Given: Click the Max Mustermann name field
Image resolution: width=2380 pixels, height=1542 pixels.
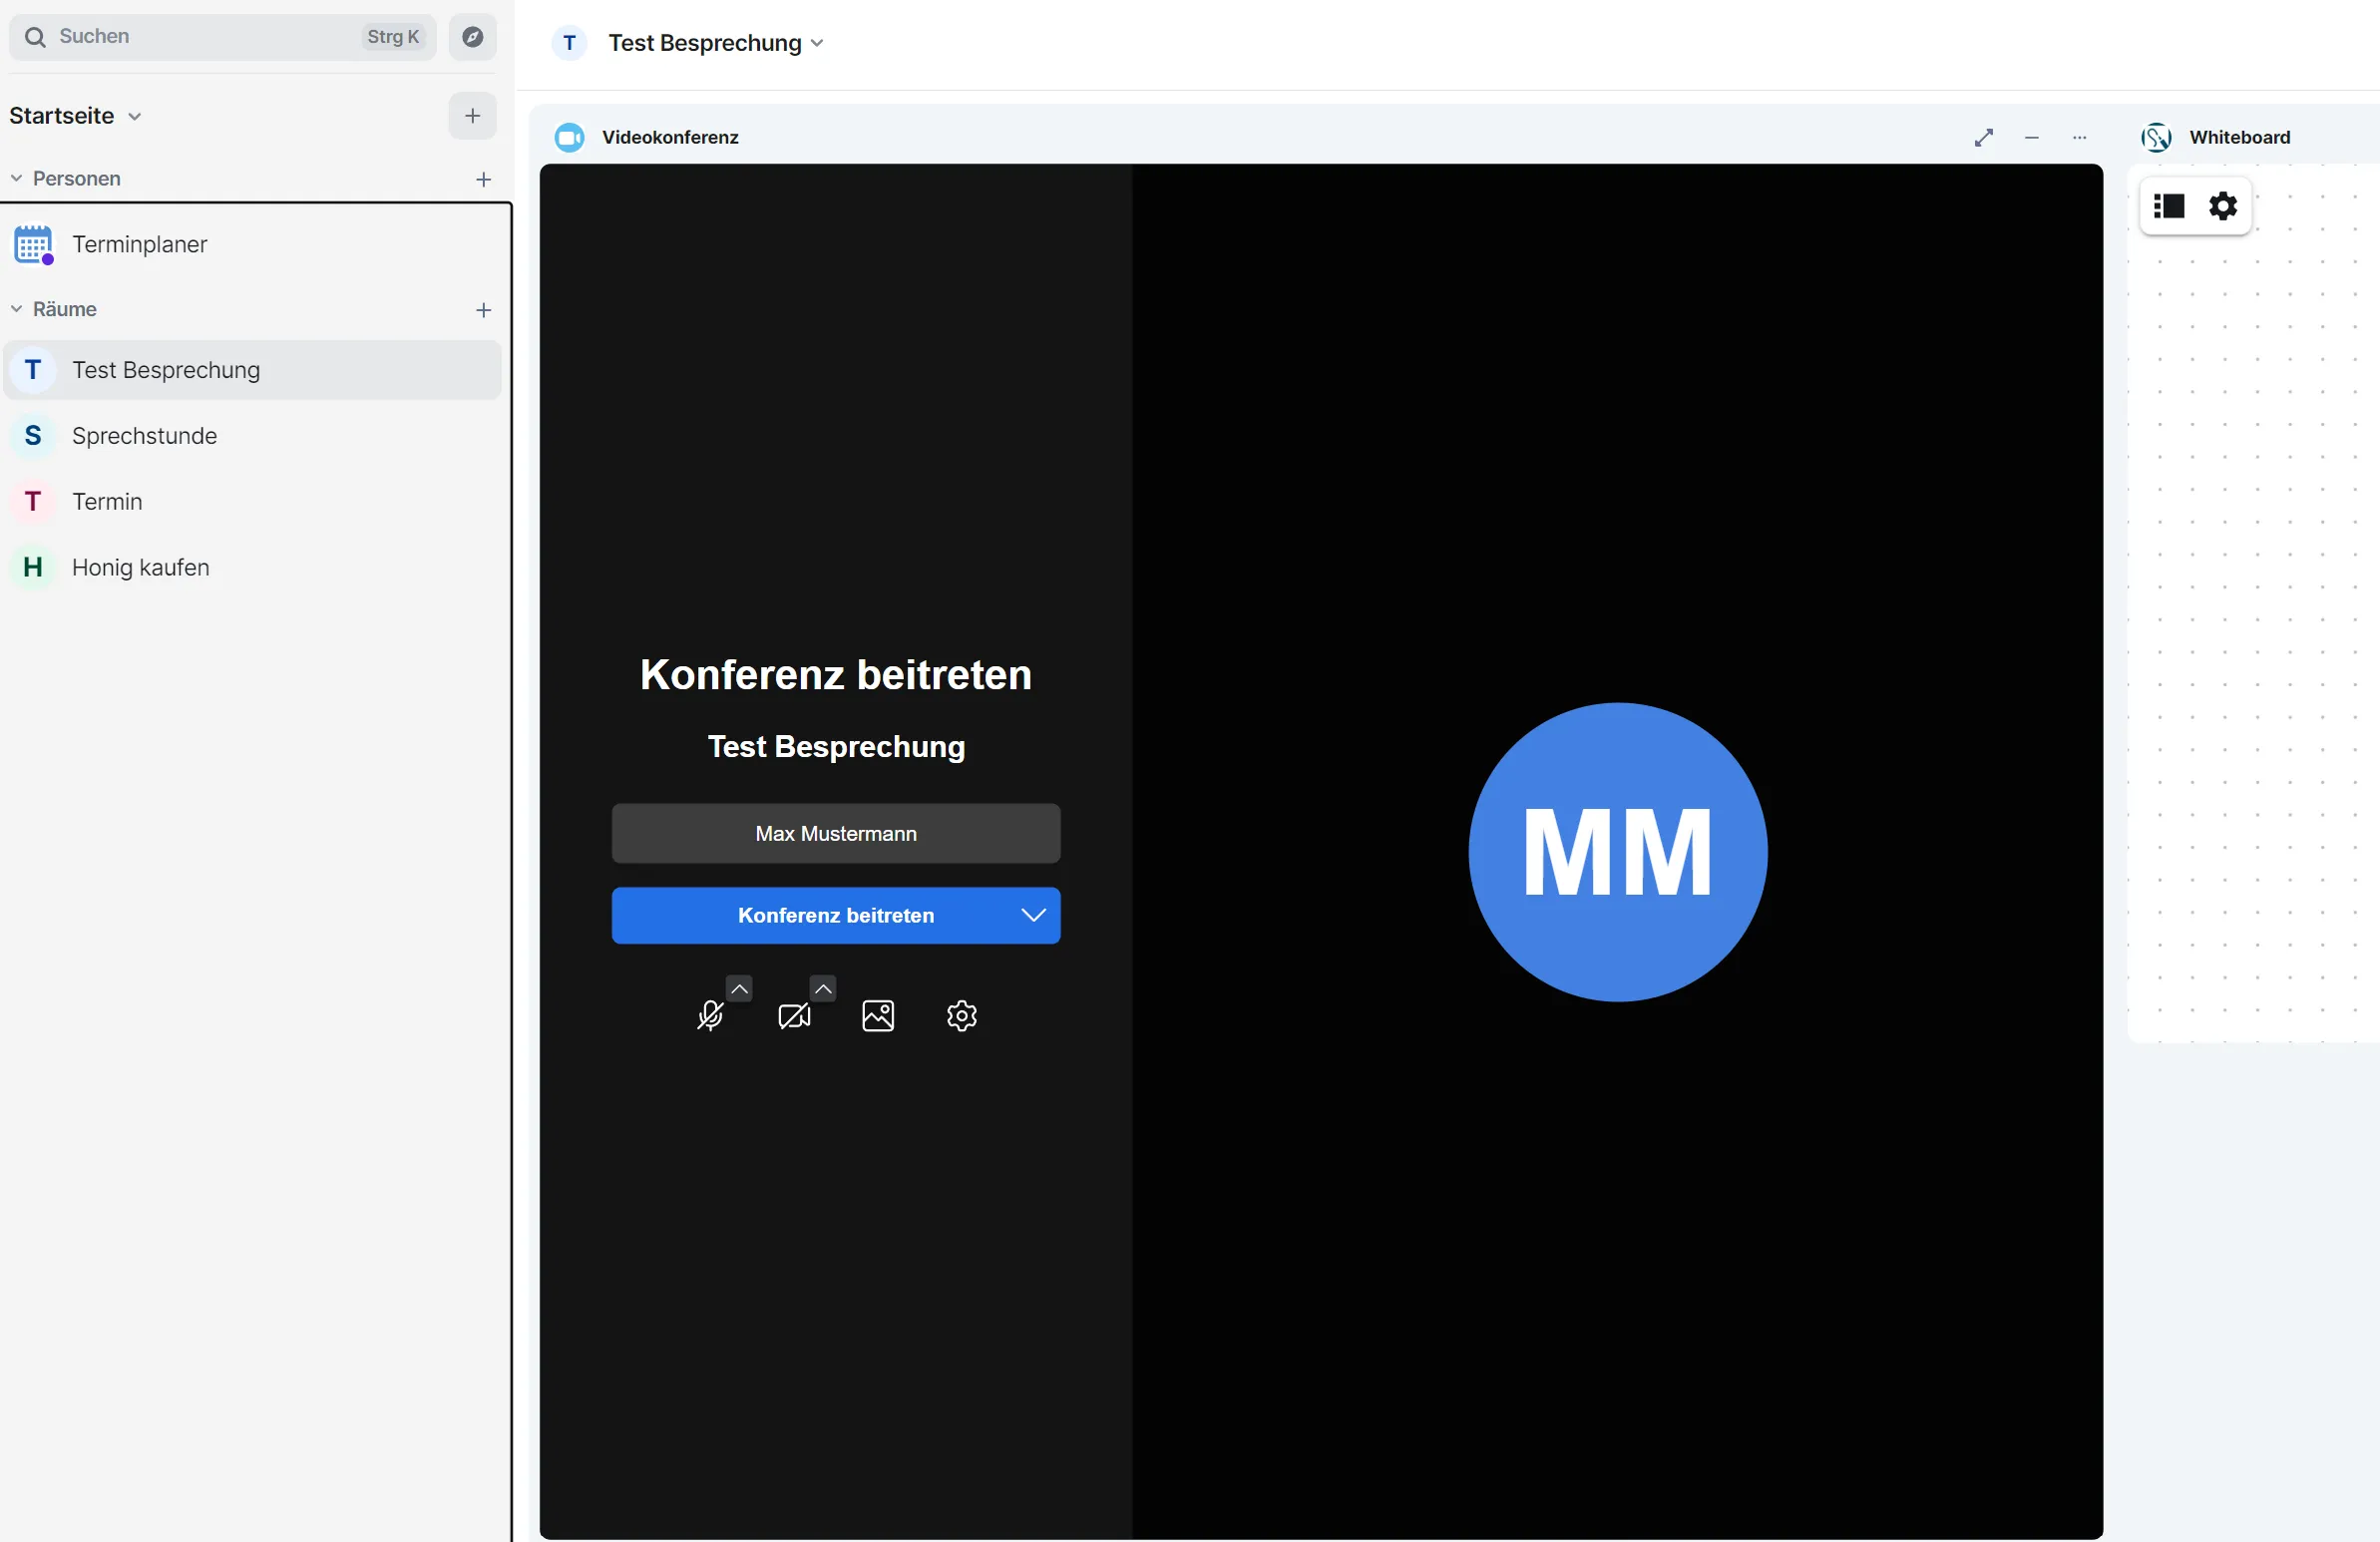Looking at the screenshot, I should [835, 833].
